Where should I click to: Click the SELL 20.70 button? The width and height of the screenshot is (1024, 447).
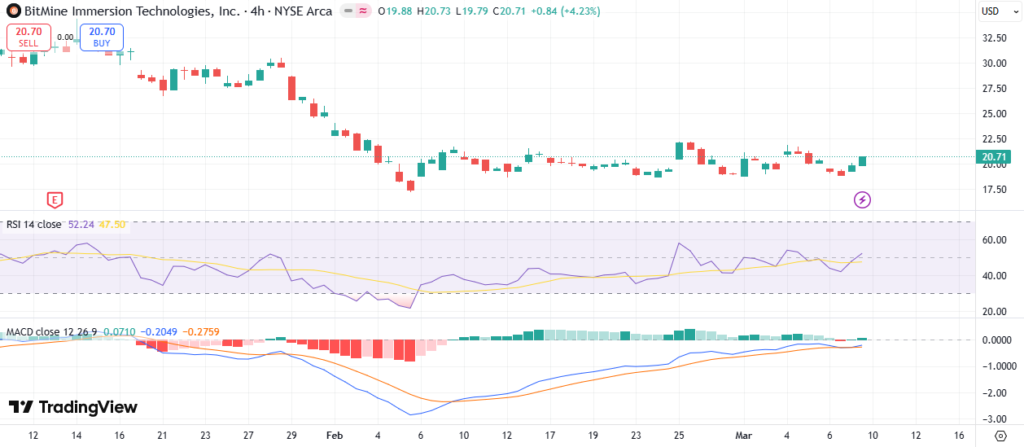click(x=27, y=38)
